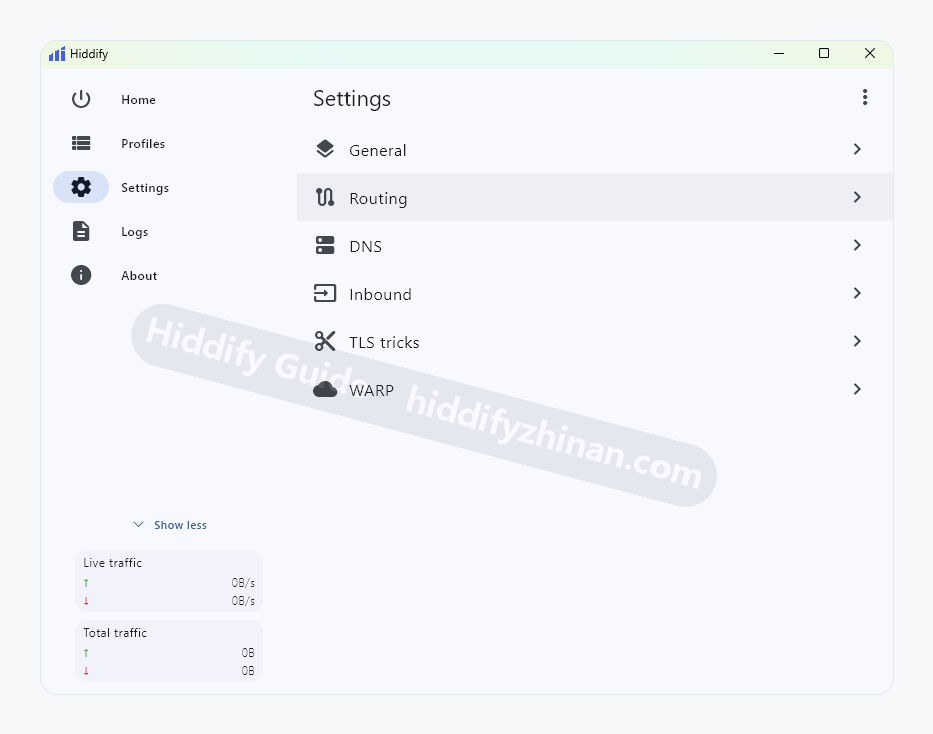Click the Total traffic card title

(115, 633)
